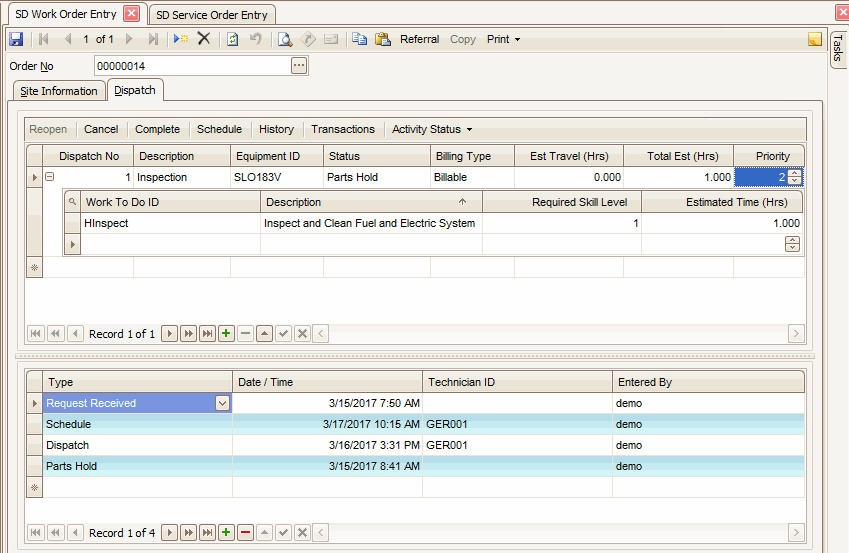
Task: Click the print preview magnifier icon
Action: 285,39
